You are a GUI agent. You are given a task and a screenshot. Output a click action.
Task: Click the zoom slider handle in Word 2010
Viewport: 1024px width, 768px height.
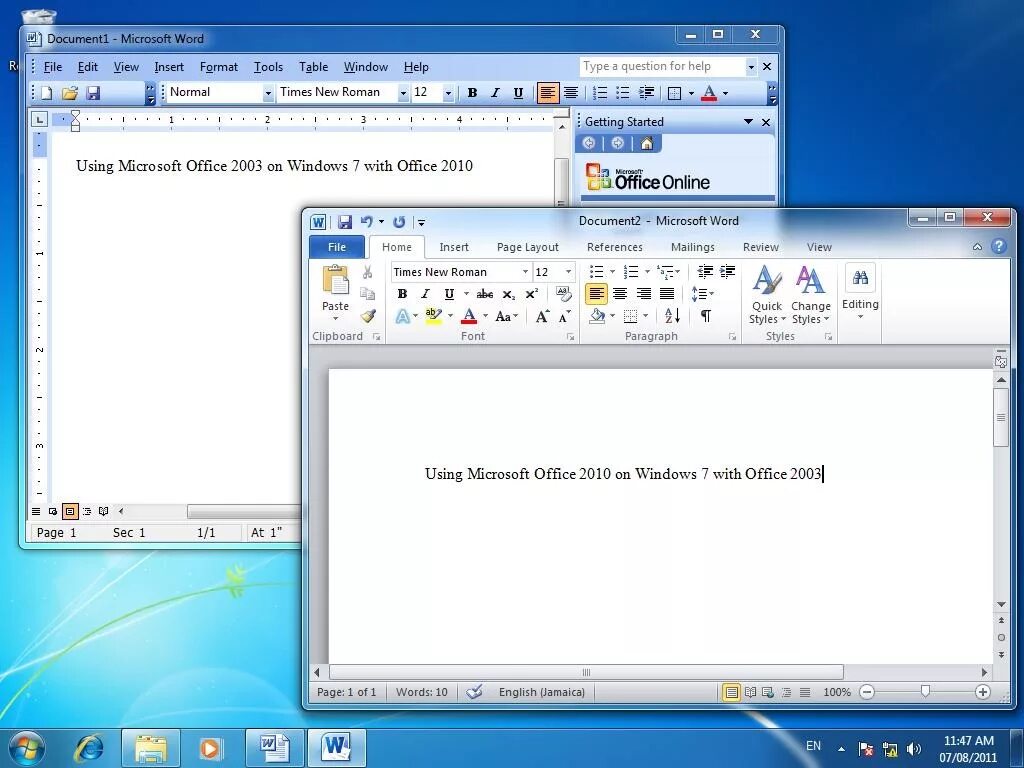pos(925,691)
